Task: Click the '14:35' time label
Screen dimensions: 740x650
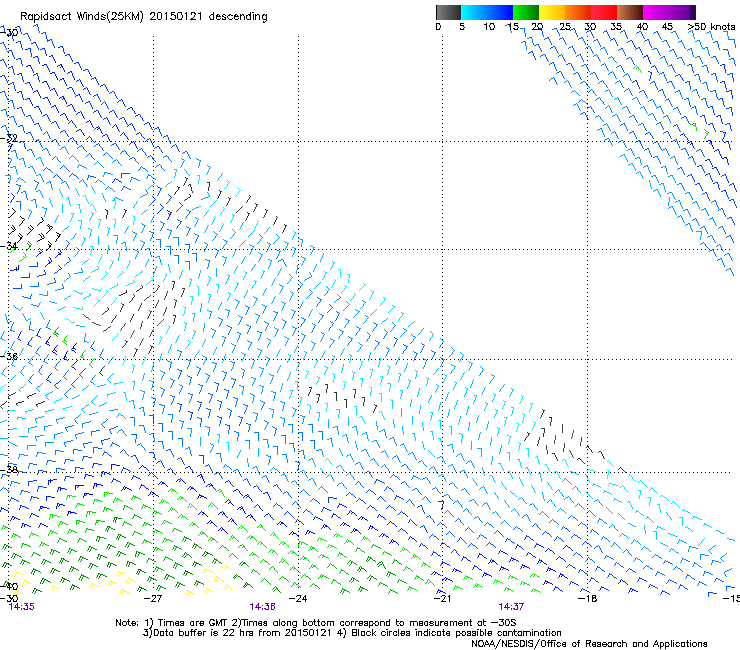Action: click(x=22, y=607)
